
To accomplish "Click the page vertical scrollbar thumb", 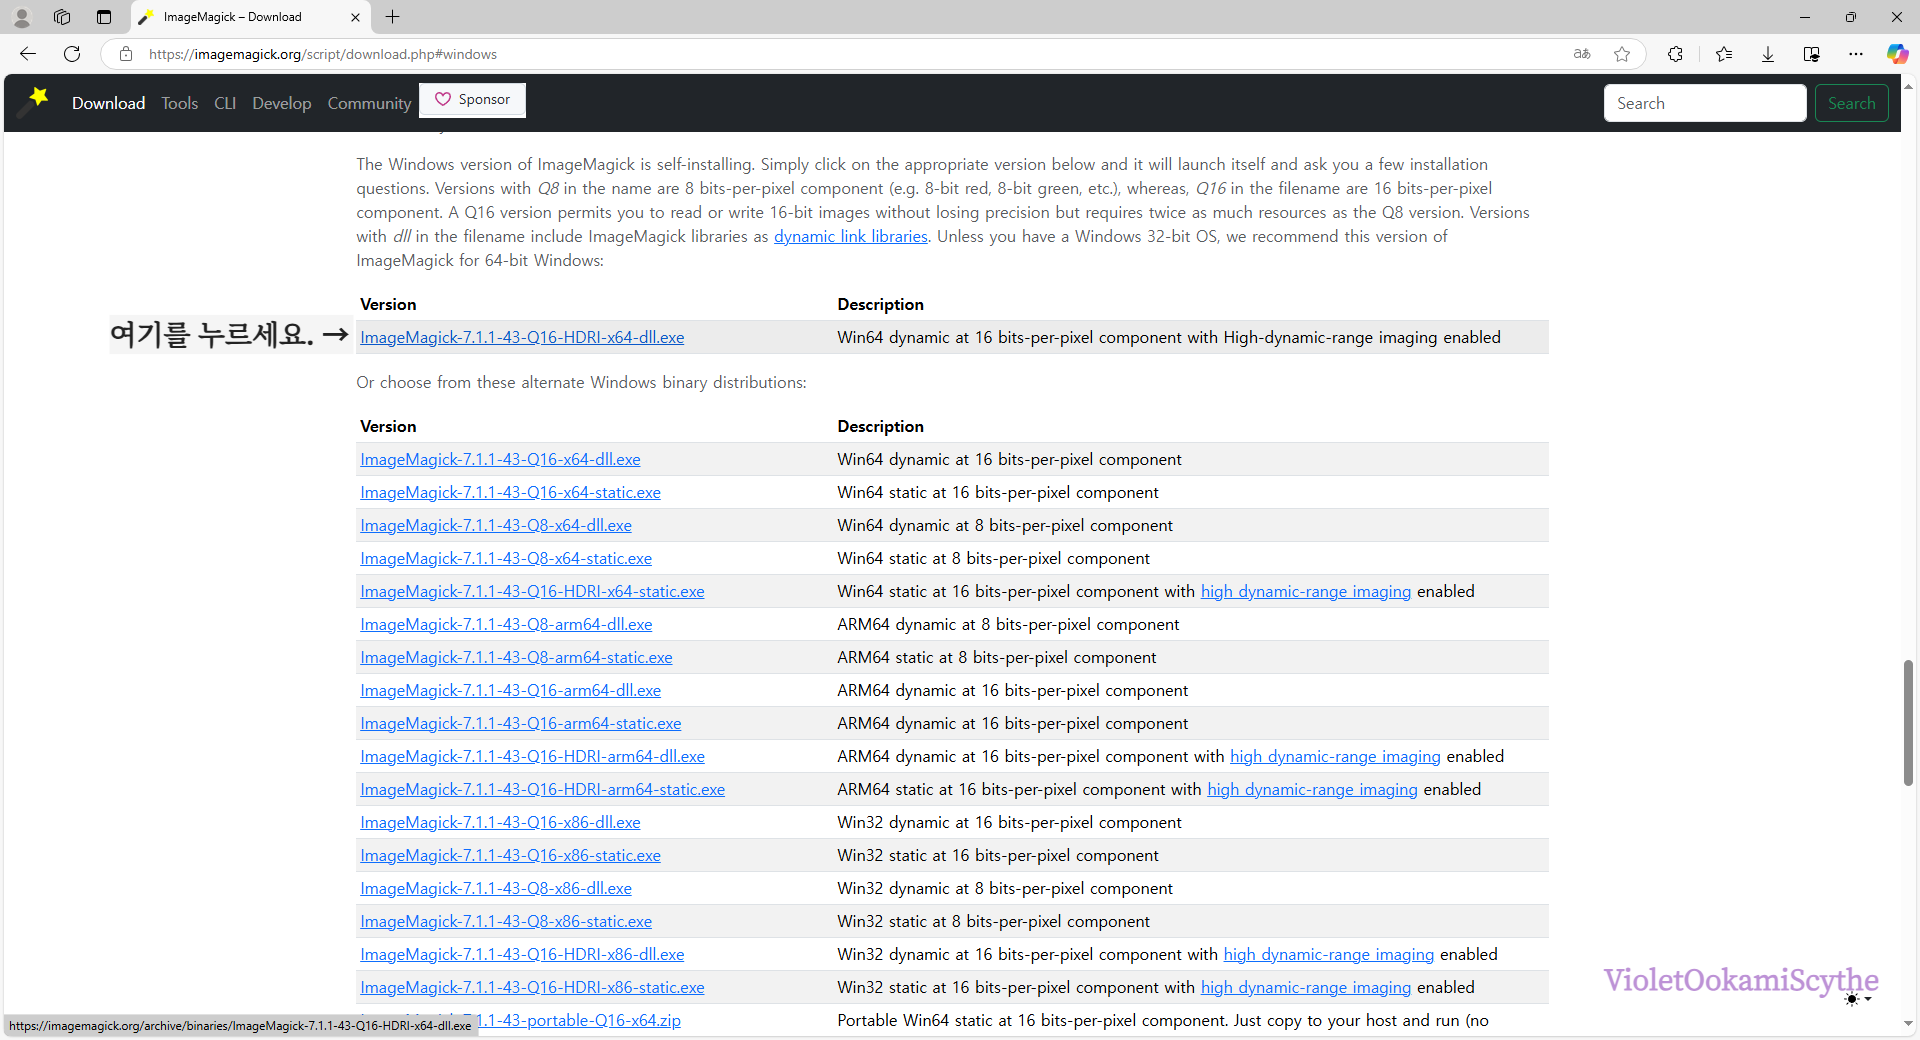I will point(1908,722).
